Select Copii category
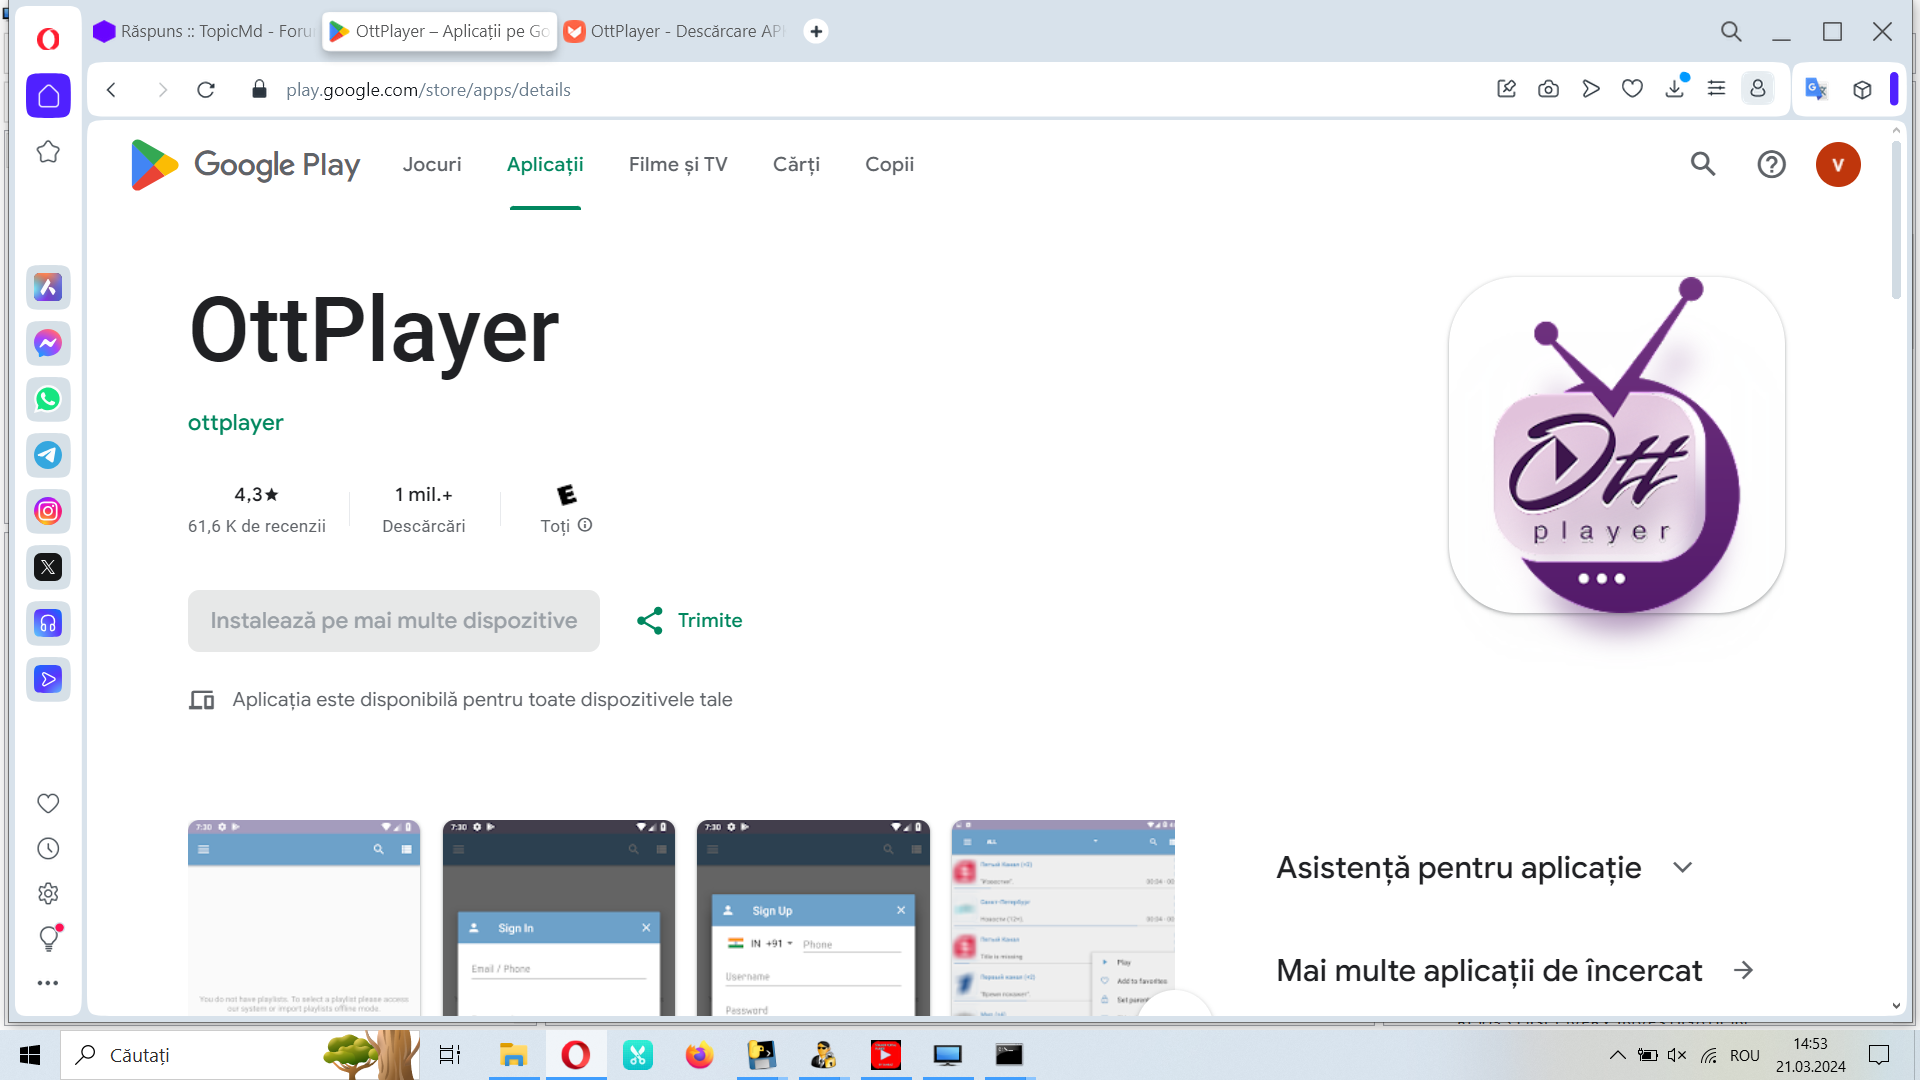This screenshot has height=1080, width=1920. (889, 164)
